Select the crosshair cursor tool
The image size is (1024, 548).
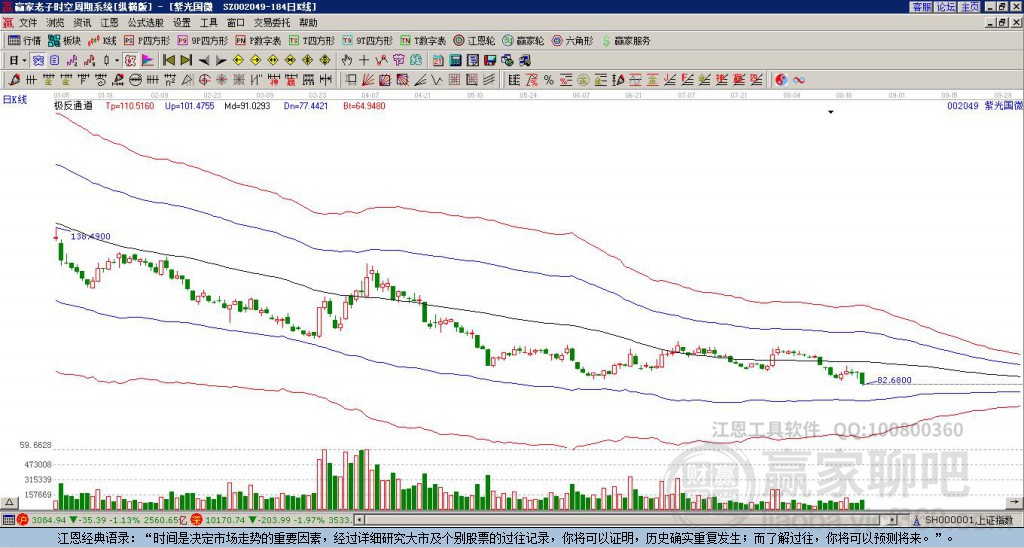(364, 61)
